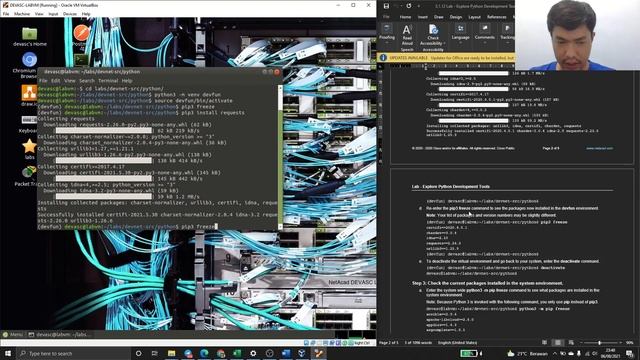Open the Windows notification center
The height and width of the screenshot is (360, 640).
(630, 353)
